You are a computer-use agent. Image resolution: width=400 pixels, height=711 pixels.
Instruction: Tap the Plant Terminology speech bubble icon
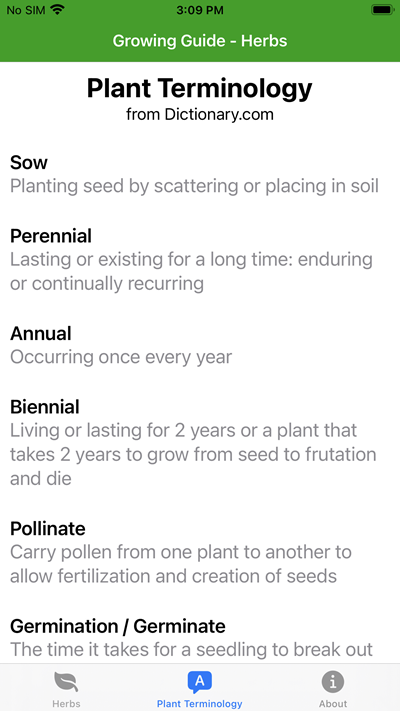[x=200, y=682]
